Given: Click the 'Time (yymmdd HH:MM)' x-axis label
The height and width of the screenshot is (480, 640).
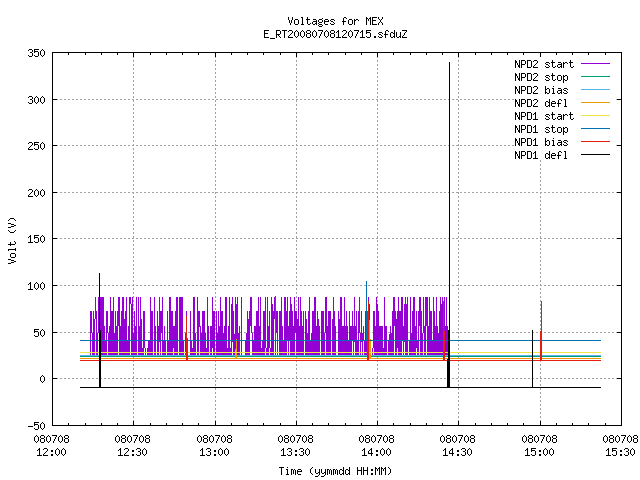Looking at the screenshot, I should [x=335, y=471].
